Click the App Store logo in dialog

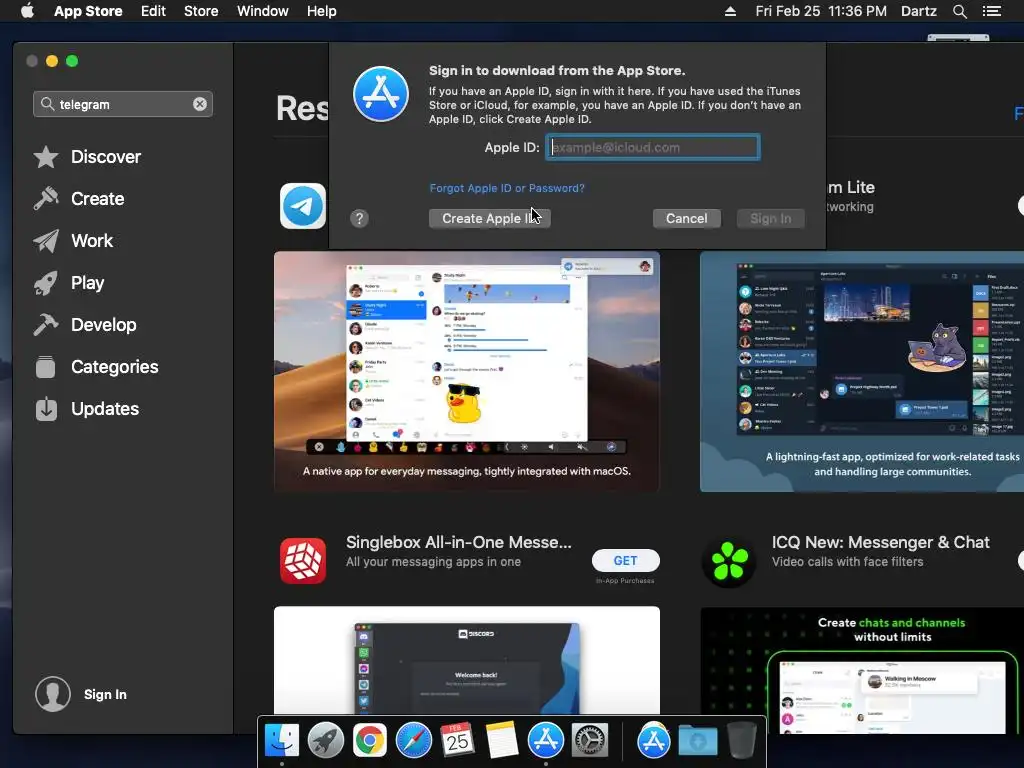click(x=381, y=94)
